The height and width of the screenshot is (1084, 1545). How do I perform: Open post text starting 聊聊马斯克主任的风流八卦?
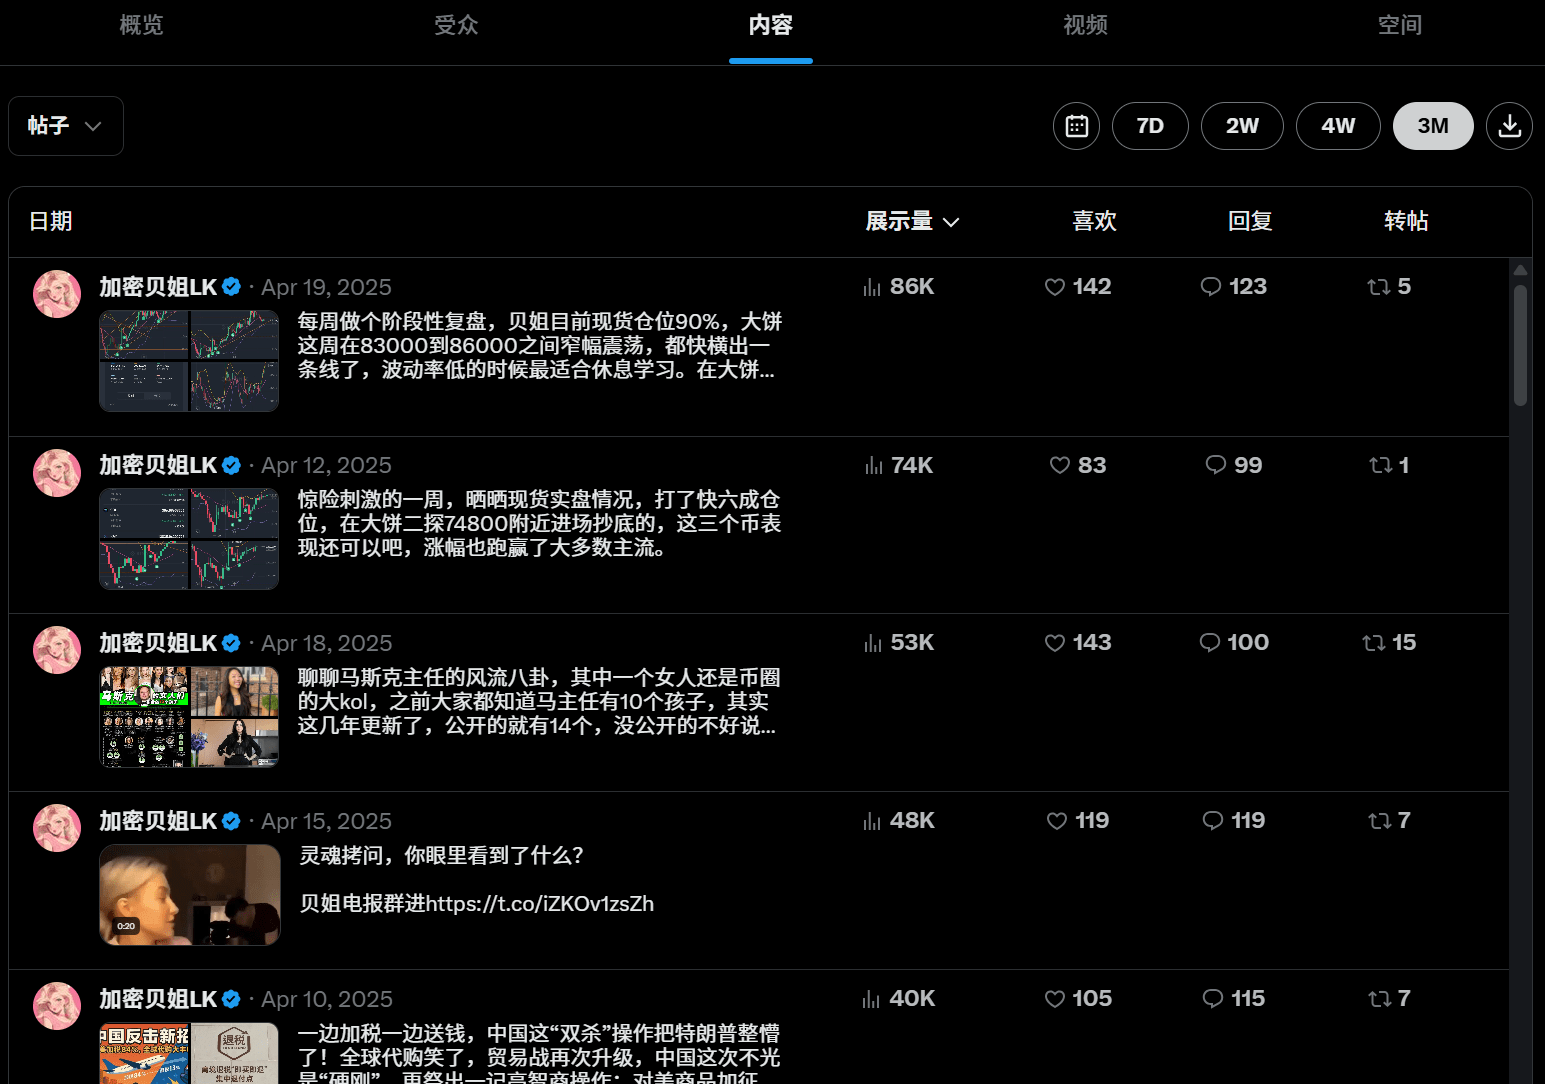click(x=539, y=702)
